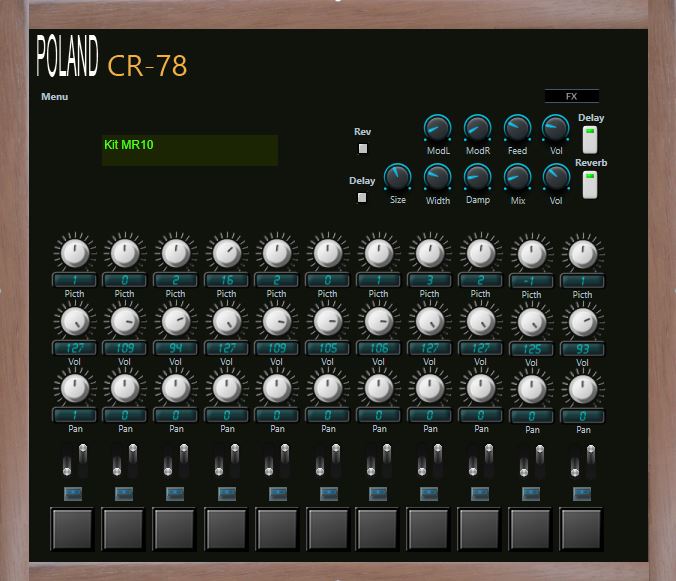Open the Kit MR10 preset display
This screenshot has width=676, height=581.
[189, 150]
